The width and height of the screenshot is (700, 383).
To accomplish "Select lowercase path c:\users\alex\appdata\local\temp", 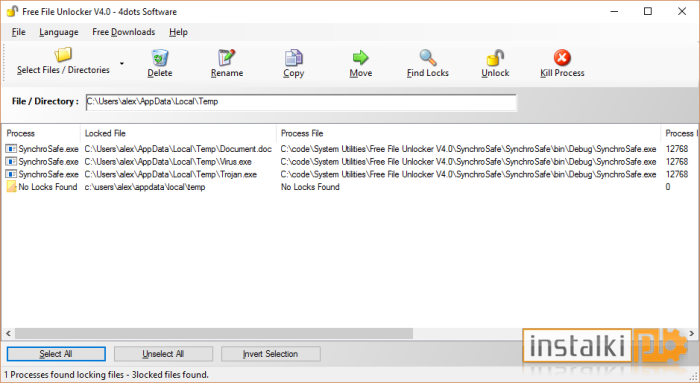I will pos(145,187).
